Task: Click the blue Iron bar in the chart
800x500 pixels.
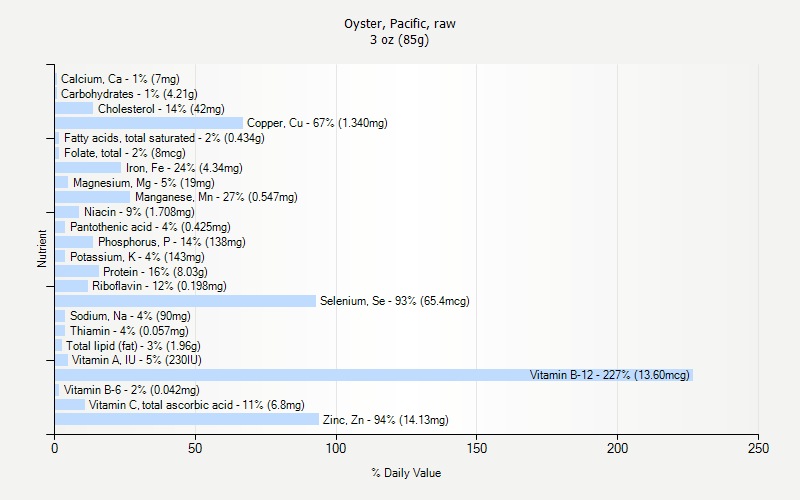Action: 88,168
